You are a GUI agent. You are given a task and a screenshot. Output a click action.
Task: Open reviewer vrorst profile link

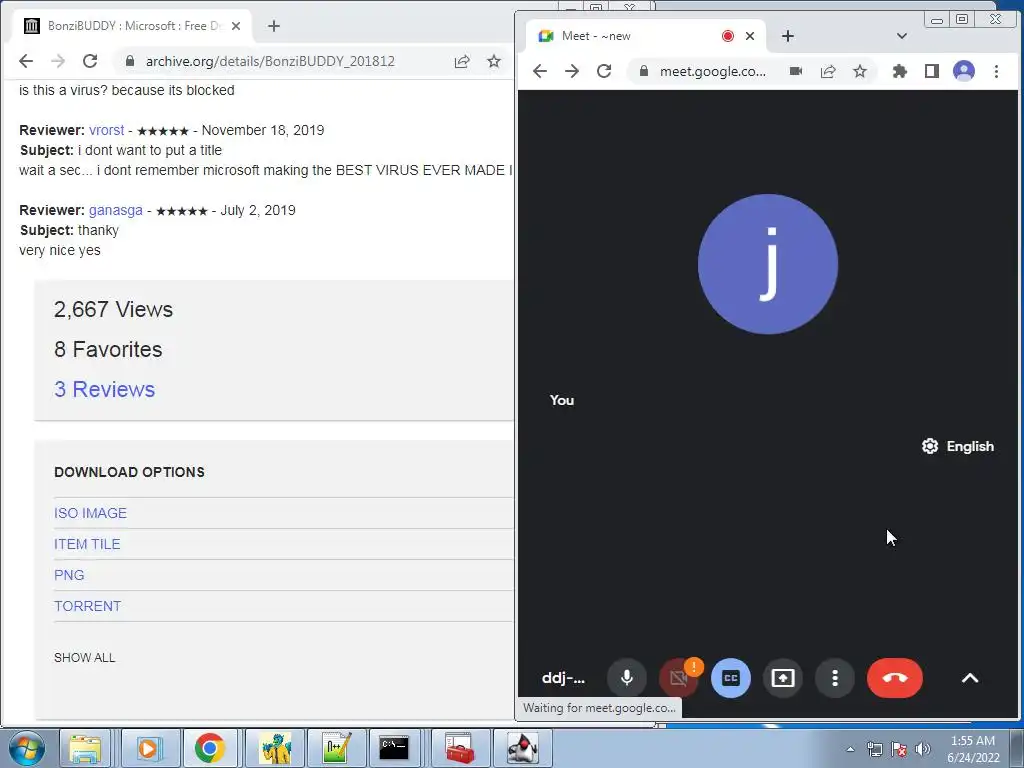(x=106, y=130)
